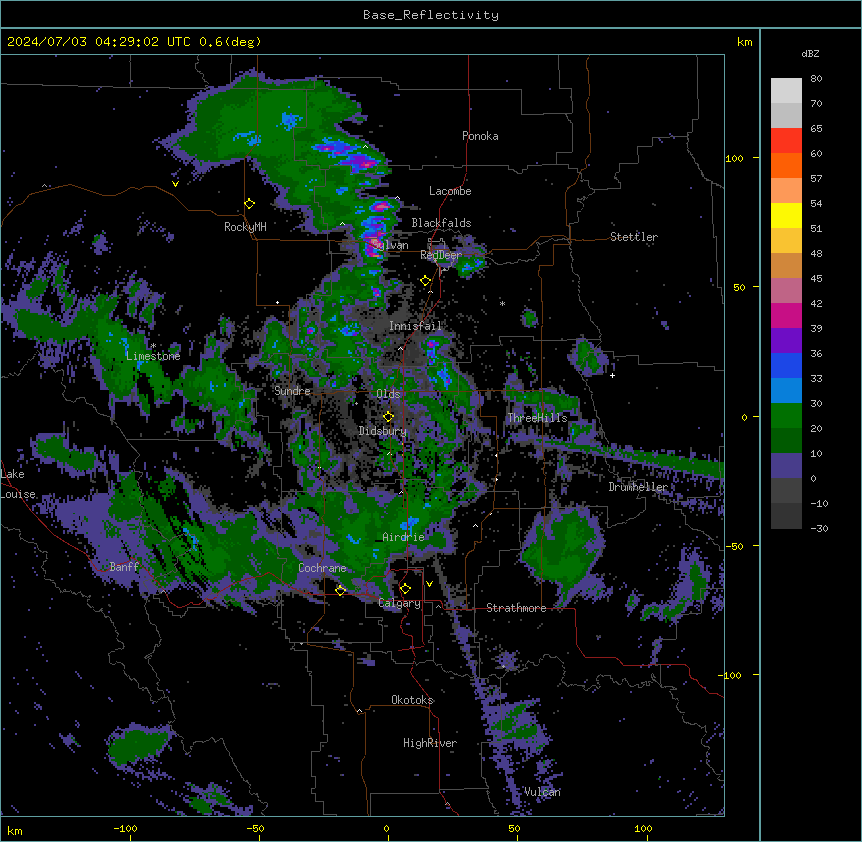Click the orange 57–60 dBZ legend swatch
The height and width of the screenshot is (842, 862).
(x=786, y=165)
